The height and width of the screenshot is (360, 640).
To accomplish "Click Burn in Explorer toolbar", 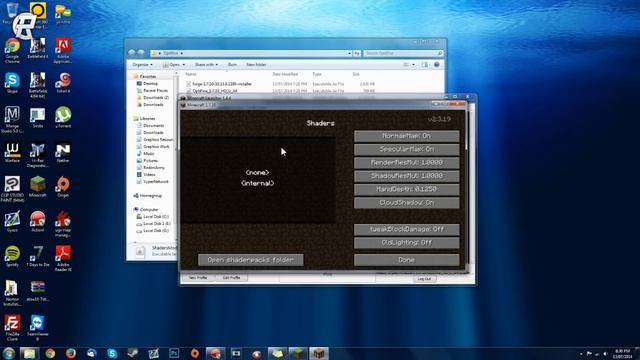I will click(x=232, y=64).
